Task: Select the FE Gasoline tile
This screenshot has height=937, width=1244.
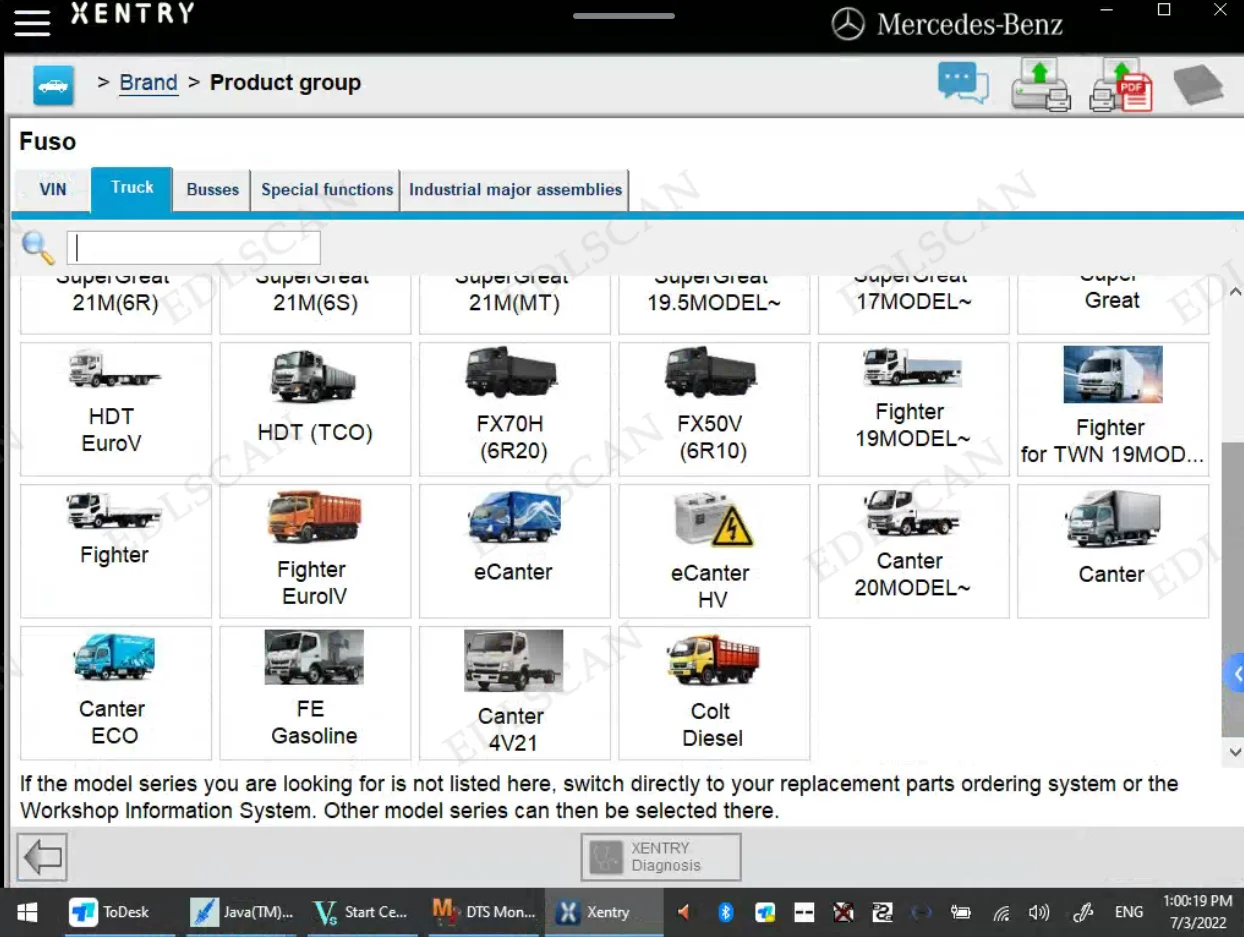Action: [x=315, y=693]
